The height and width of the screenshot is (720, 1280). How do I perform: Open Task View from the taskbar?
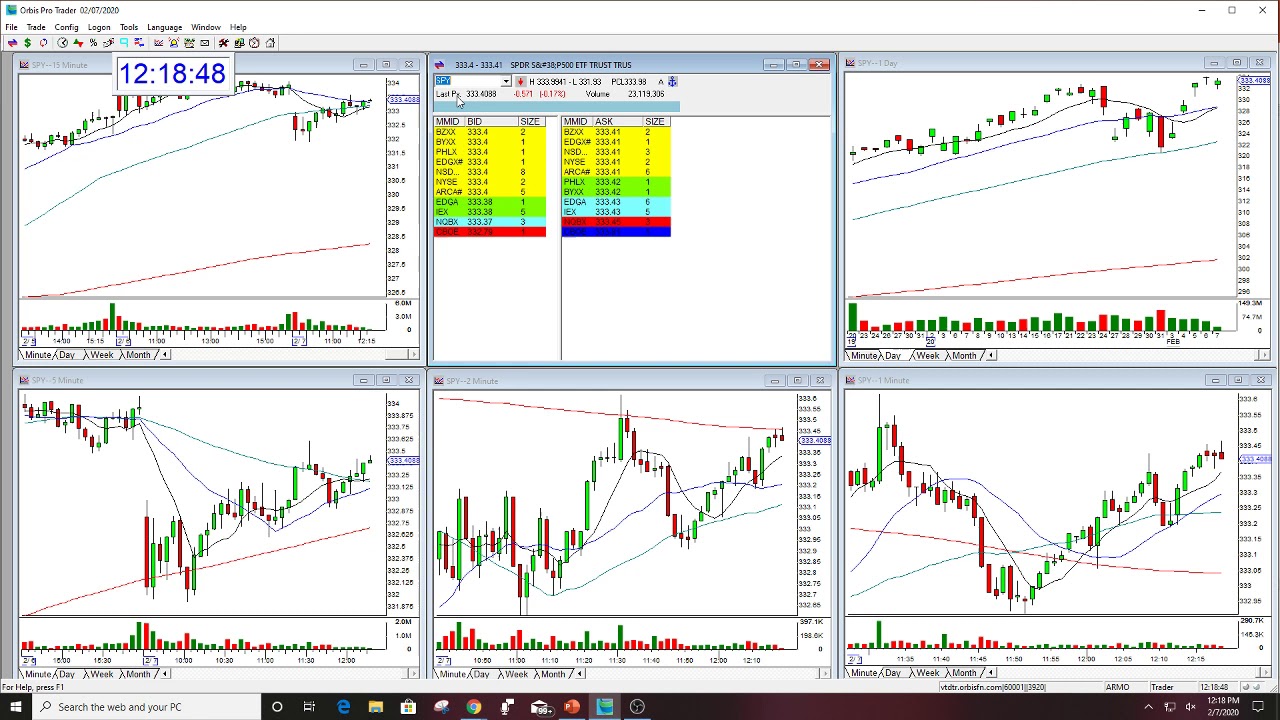[x=309, y=707]
